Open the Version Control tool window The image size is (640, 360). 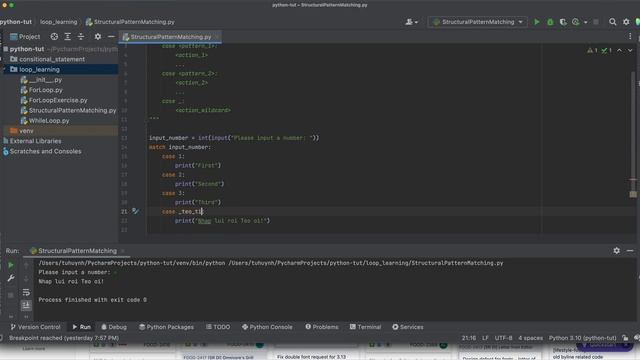point(35,327)
